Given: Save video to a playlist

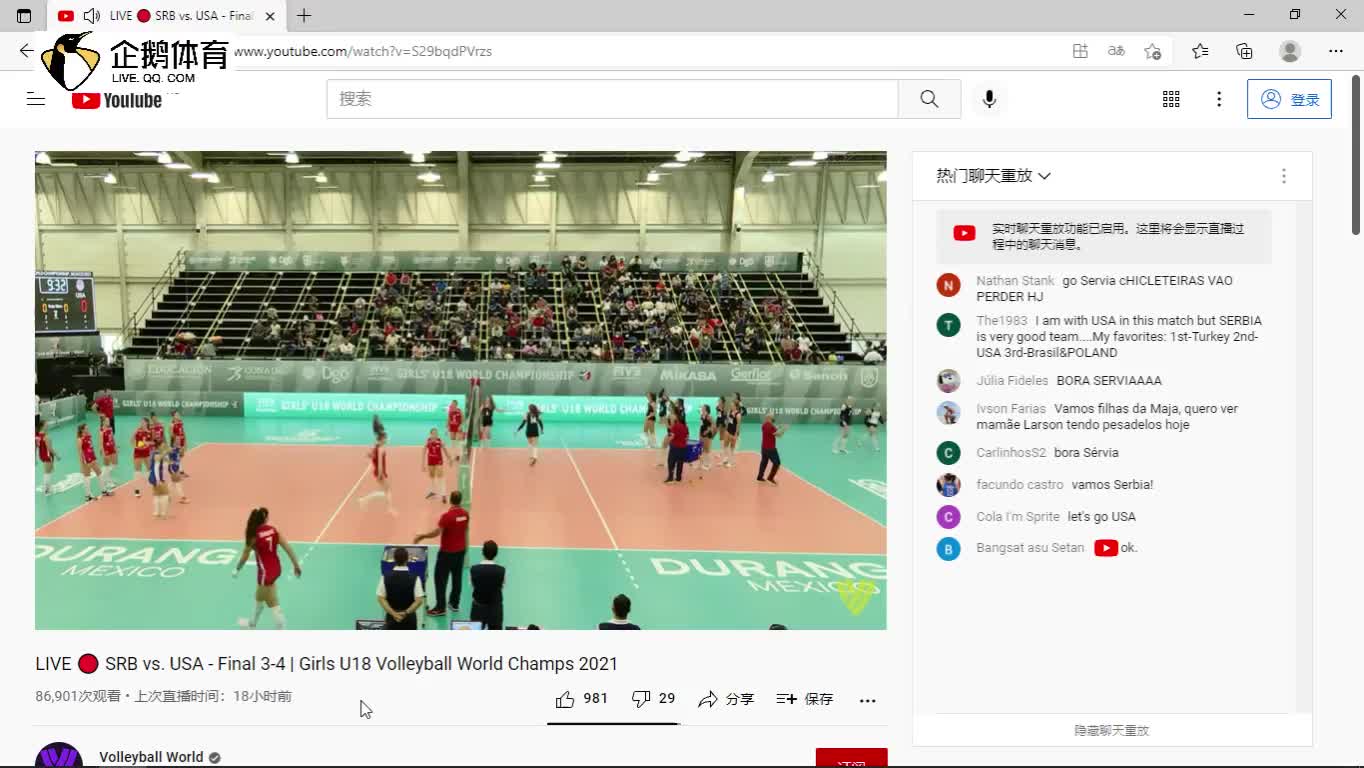Looking at the screenshot, I should (x=805, y=699).
